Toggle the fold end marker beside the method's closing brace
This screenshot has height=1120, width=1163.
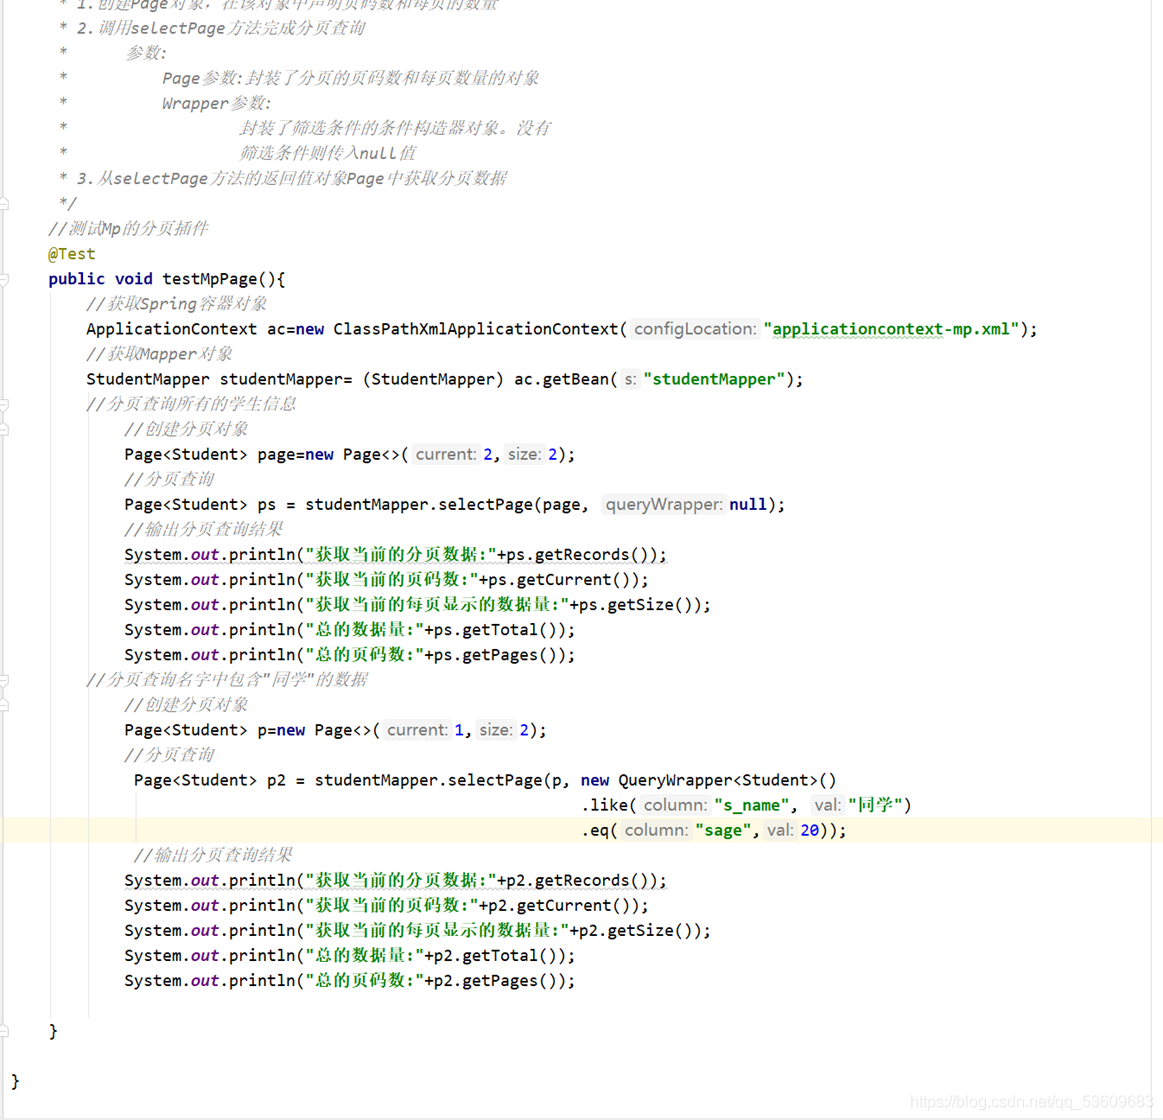[x=4, y=1030]
